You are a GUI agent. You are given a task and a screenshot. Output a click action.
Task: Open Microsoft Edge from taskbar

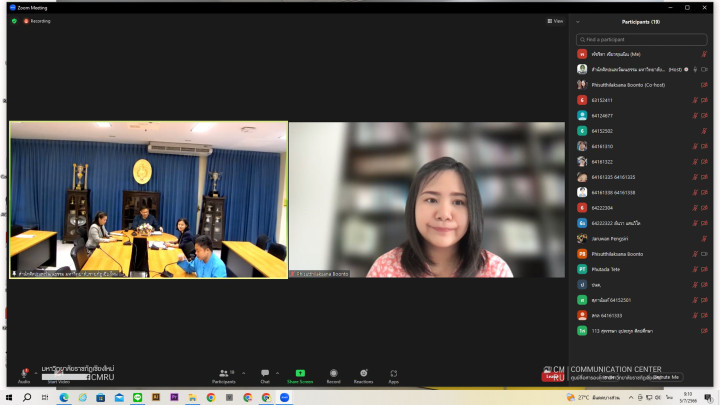pyautogui.click(x=64, y=397)
